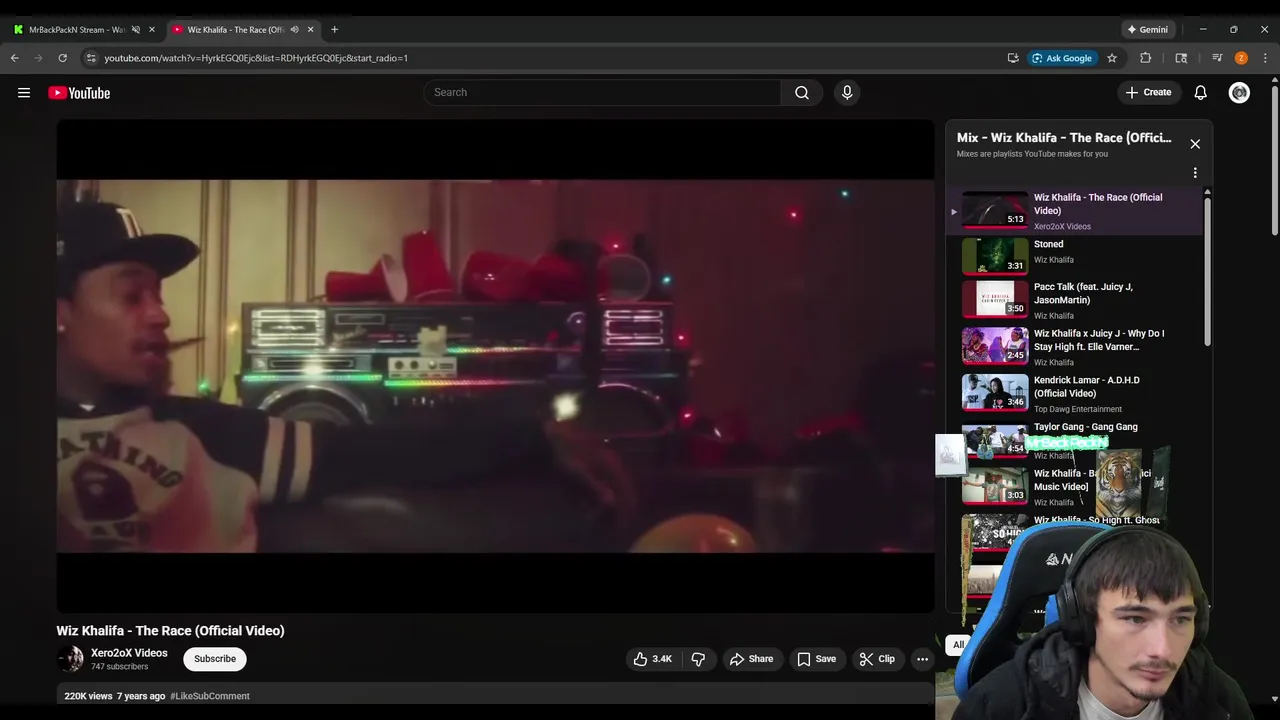Like the video with thumbs up

[x=651, y=659]
